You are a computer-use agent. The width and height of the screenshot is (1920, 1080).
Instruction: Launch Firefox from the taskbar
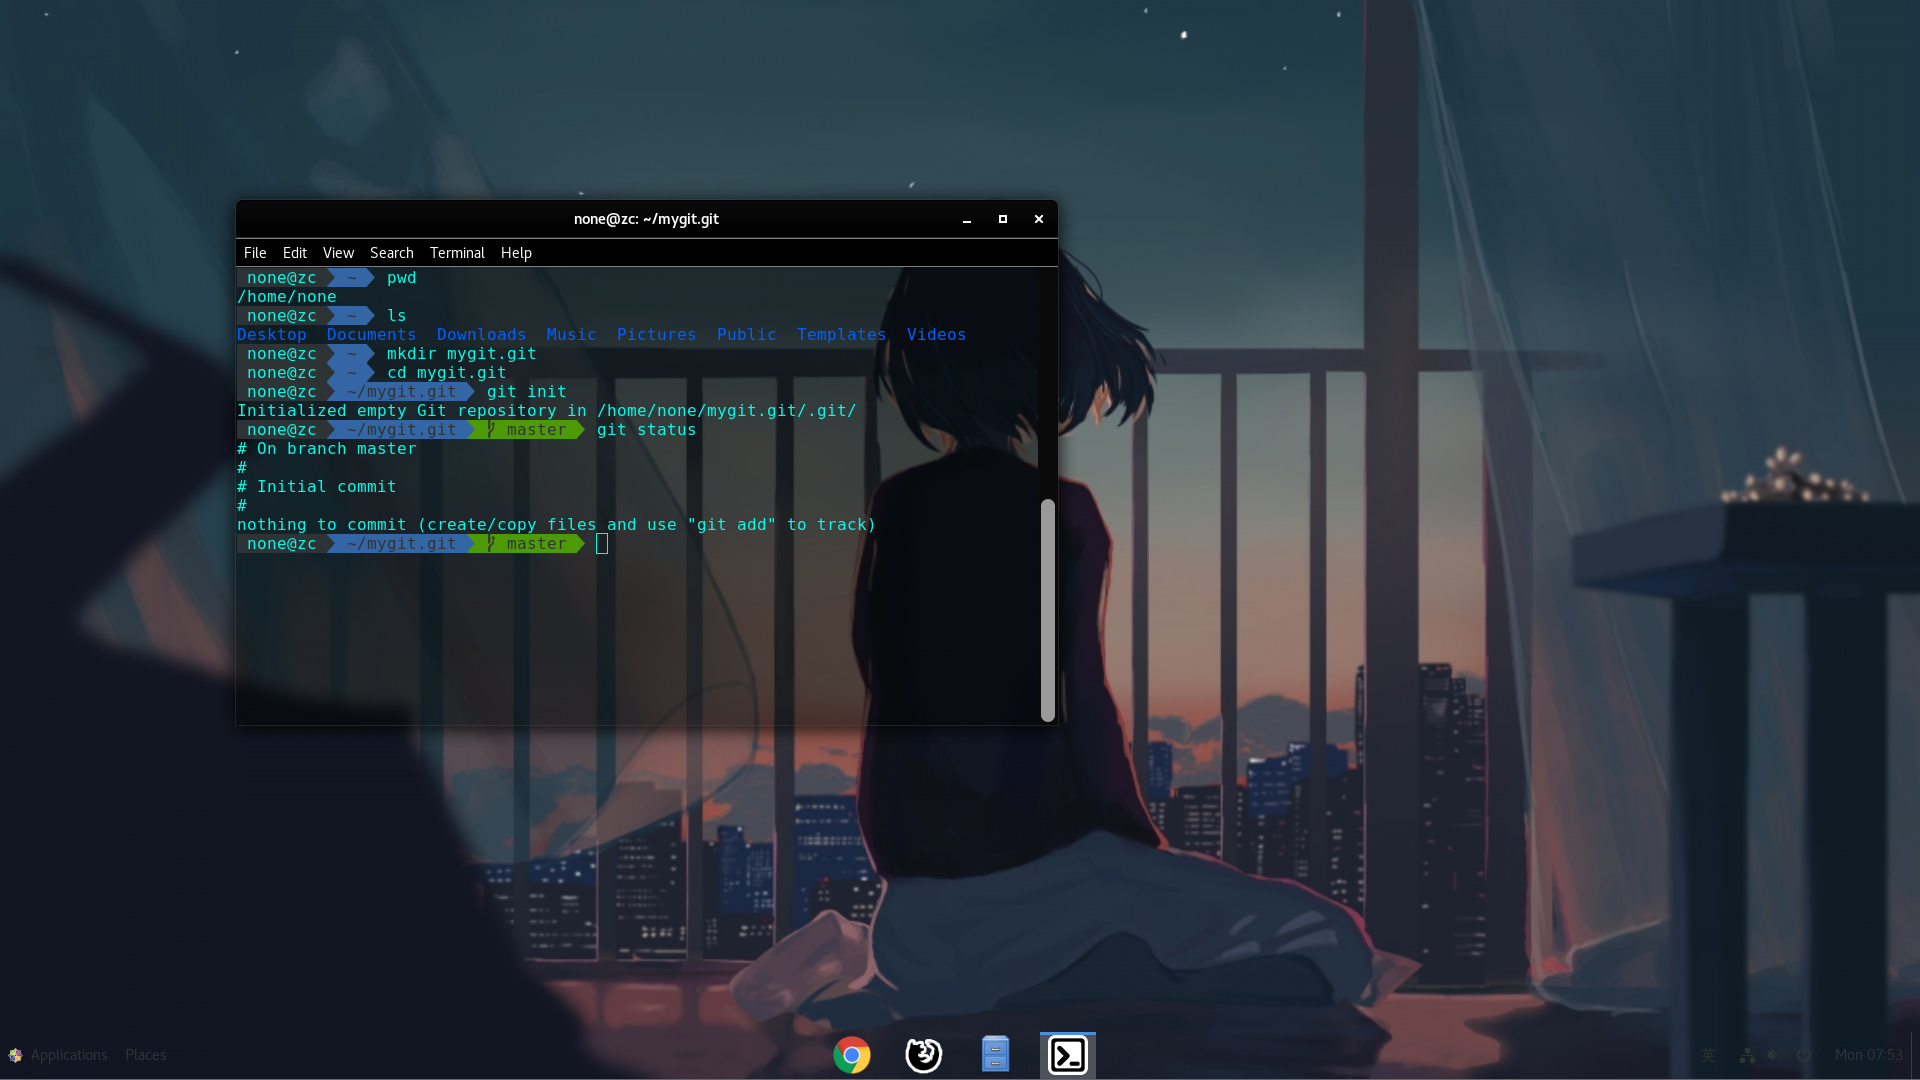click(923, 1054)
